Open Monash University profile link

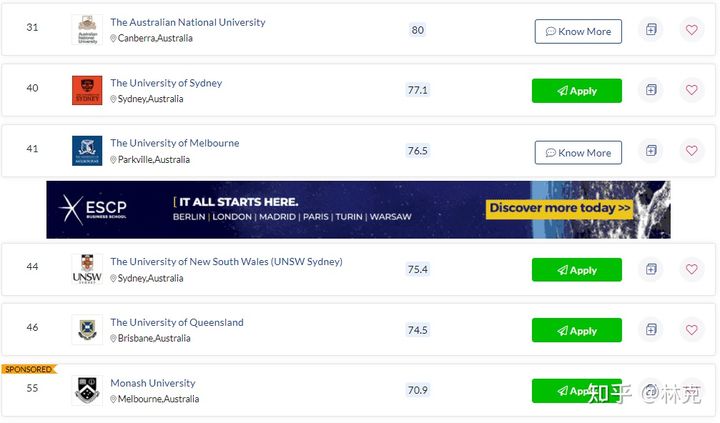(x=152, y=383)
